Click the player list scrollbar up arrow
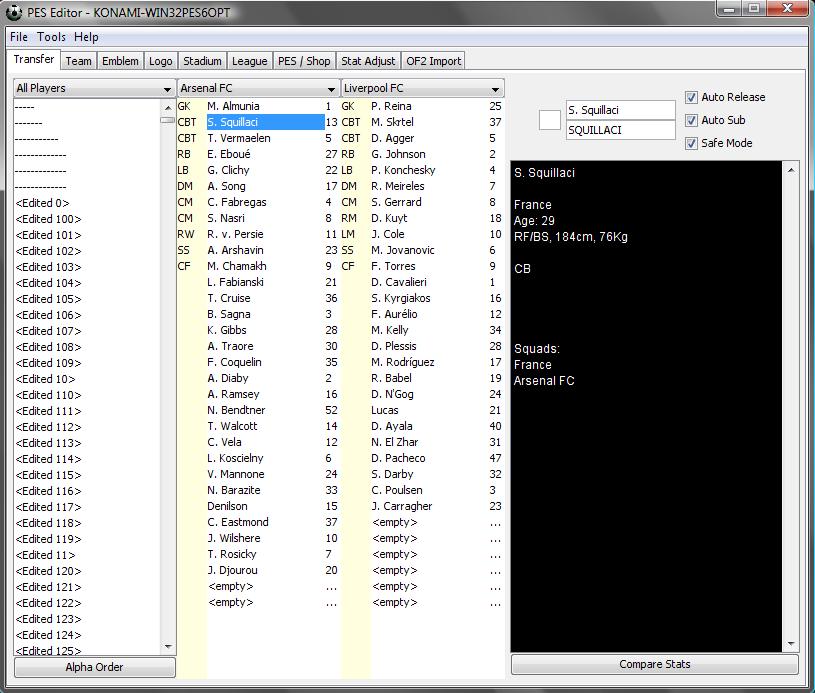815x693 pixels. (x=168, y=108)
